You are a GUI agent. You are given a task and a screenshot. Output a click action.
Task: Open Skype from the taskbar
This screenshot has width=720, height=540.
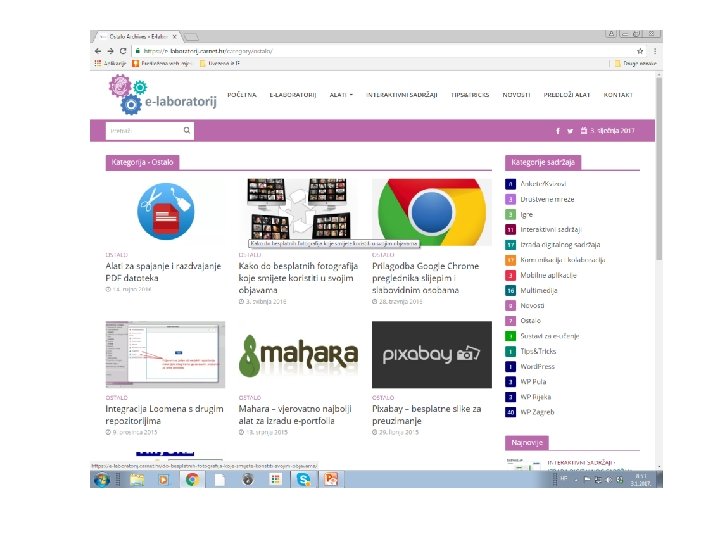[x=303, y=480]
